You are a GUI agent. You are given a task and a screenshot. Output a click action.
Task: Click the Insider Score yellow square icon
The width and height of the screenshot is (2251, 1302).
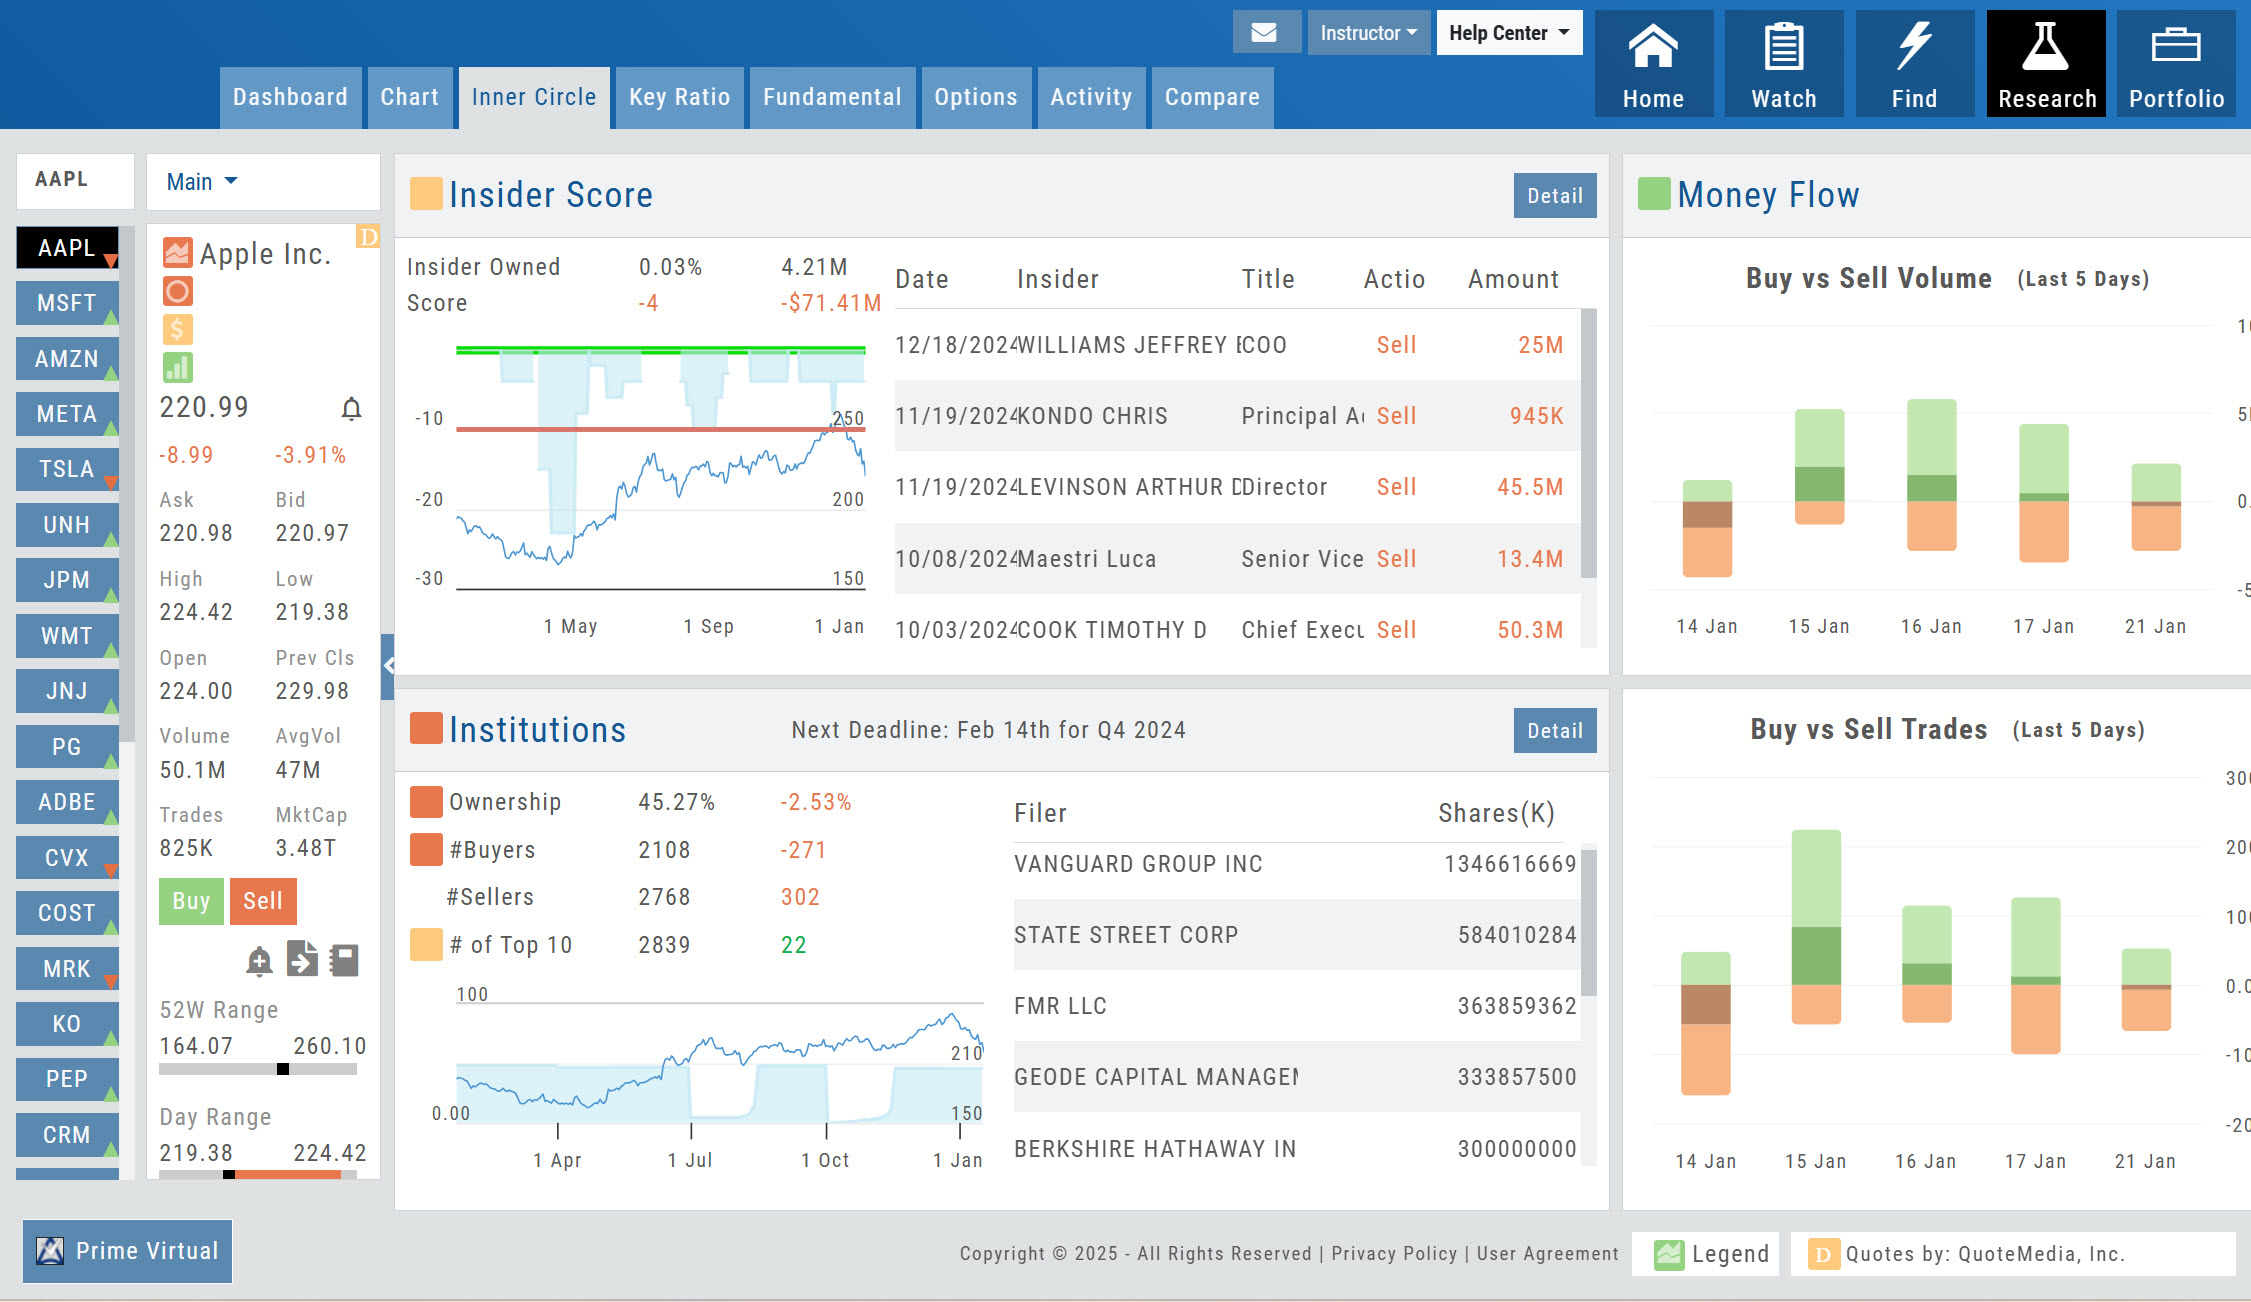[x=426, y=194]
